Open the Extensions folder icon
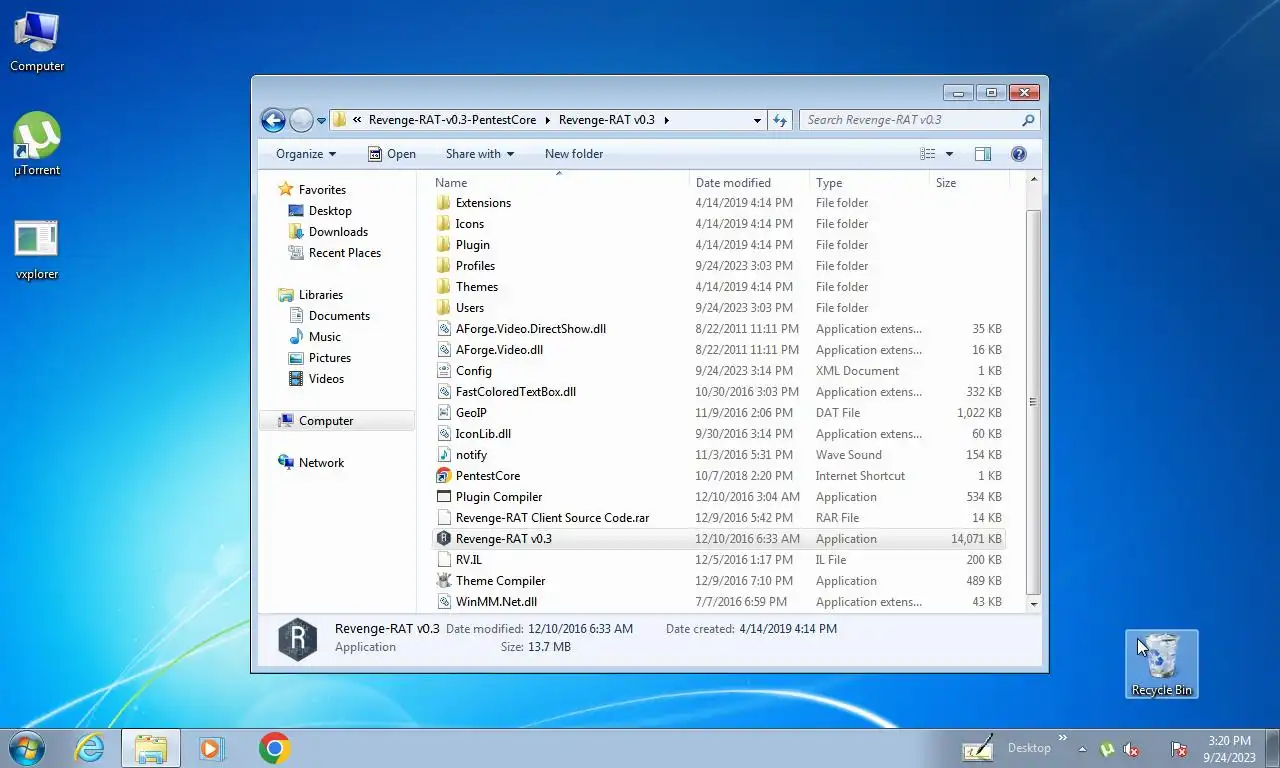The height and width of the screenshot is (768, 1280). (445, 203)
